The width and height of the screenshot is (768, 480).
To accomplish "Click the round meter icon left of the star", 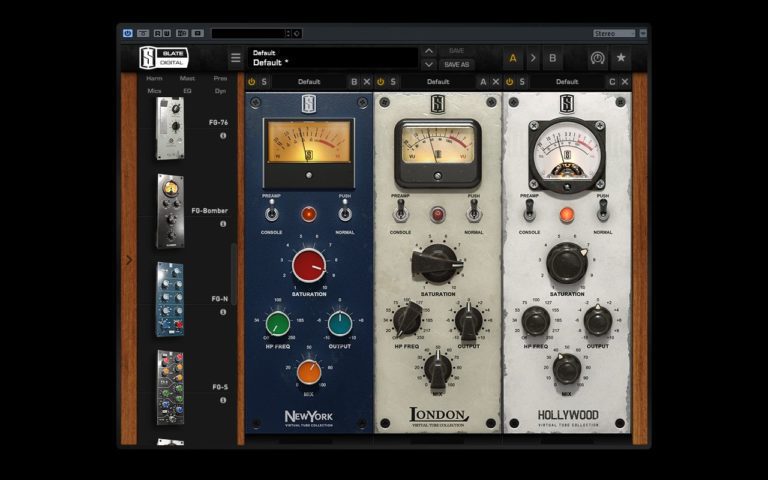I will 597,58.
